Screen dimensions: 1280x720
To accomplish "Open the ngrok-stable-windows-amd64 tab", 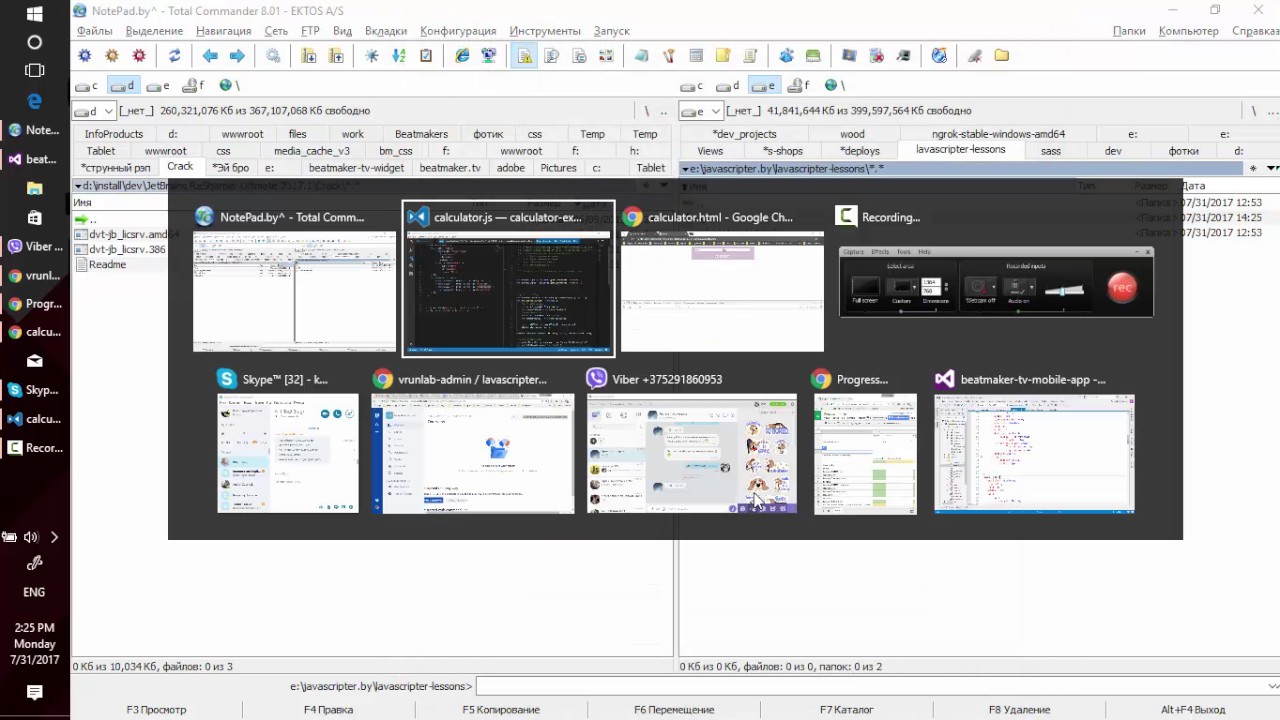I will point(998,134).
